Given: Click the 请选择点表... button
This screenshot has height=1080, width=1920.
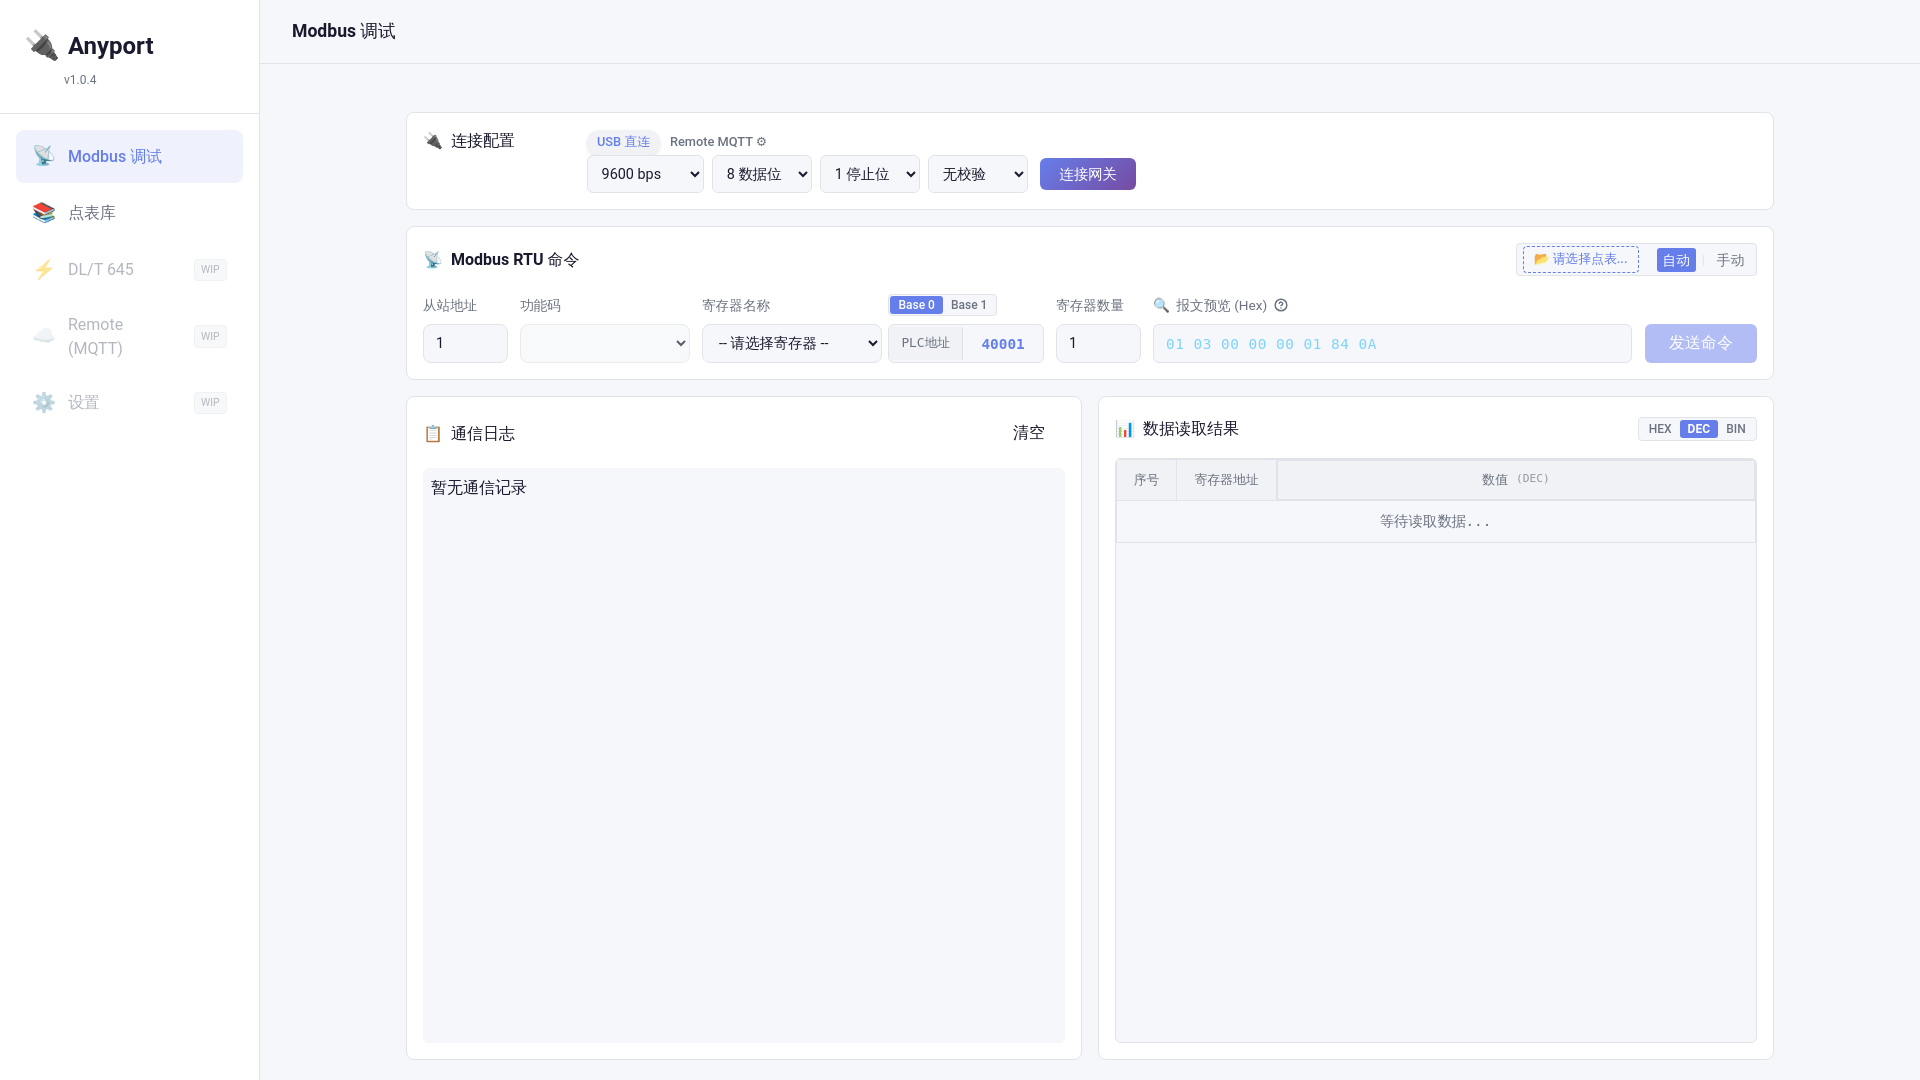Looking at the screenshot, I should [1581, 260].
